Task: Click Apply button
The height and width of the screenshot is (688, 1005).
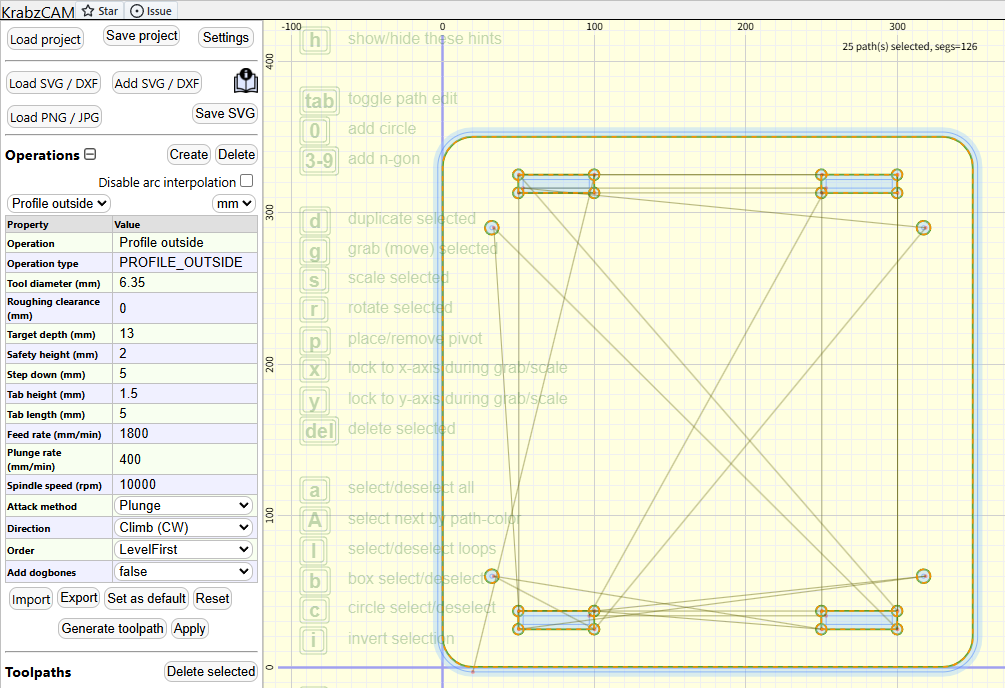Action: coord(190,628)
